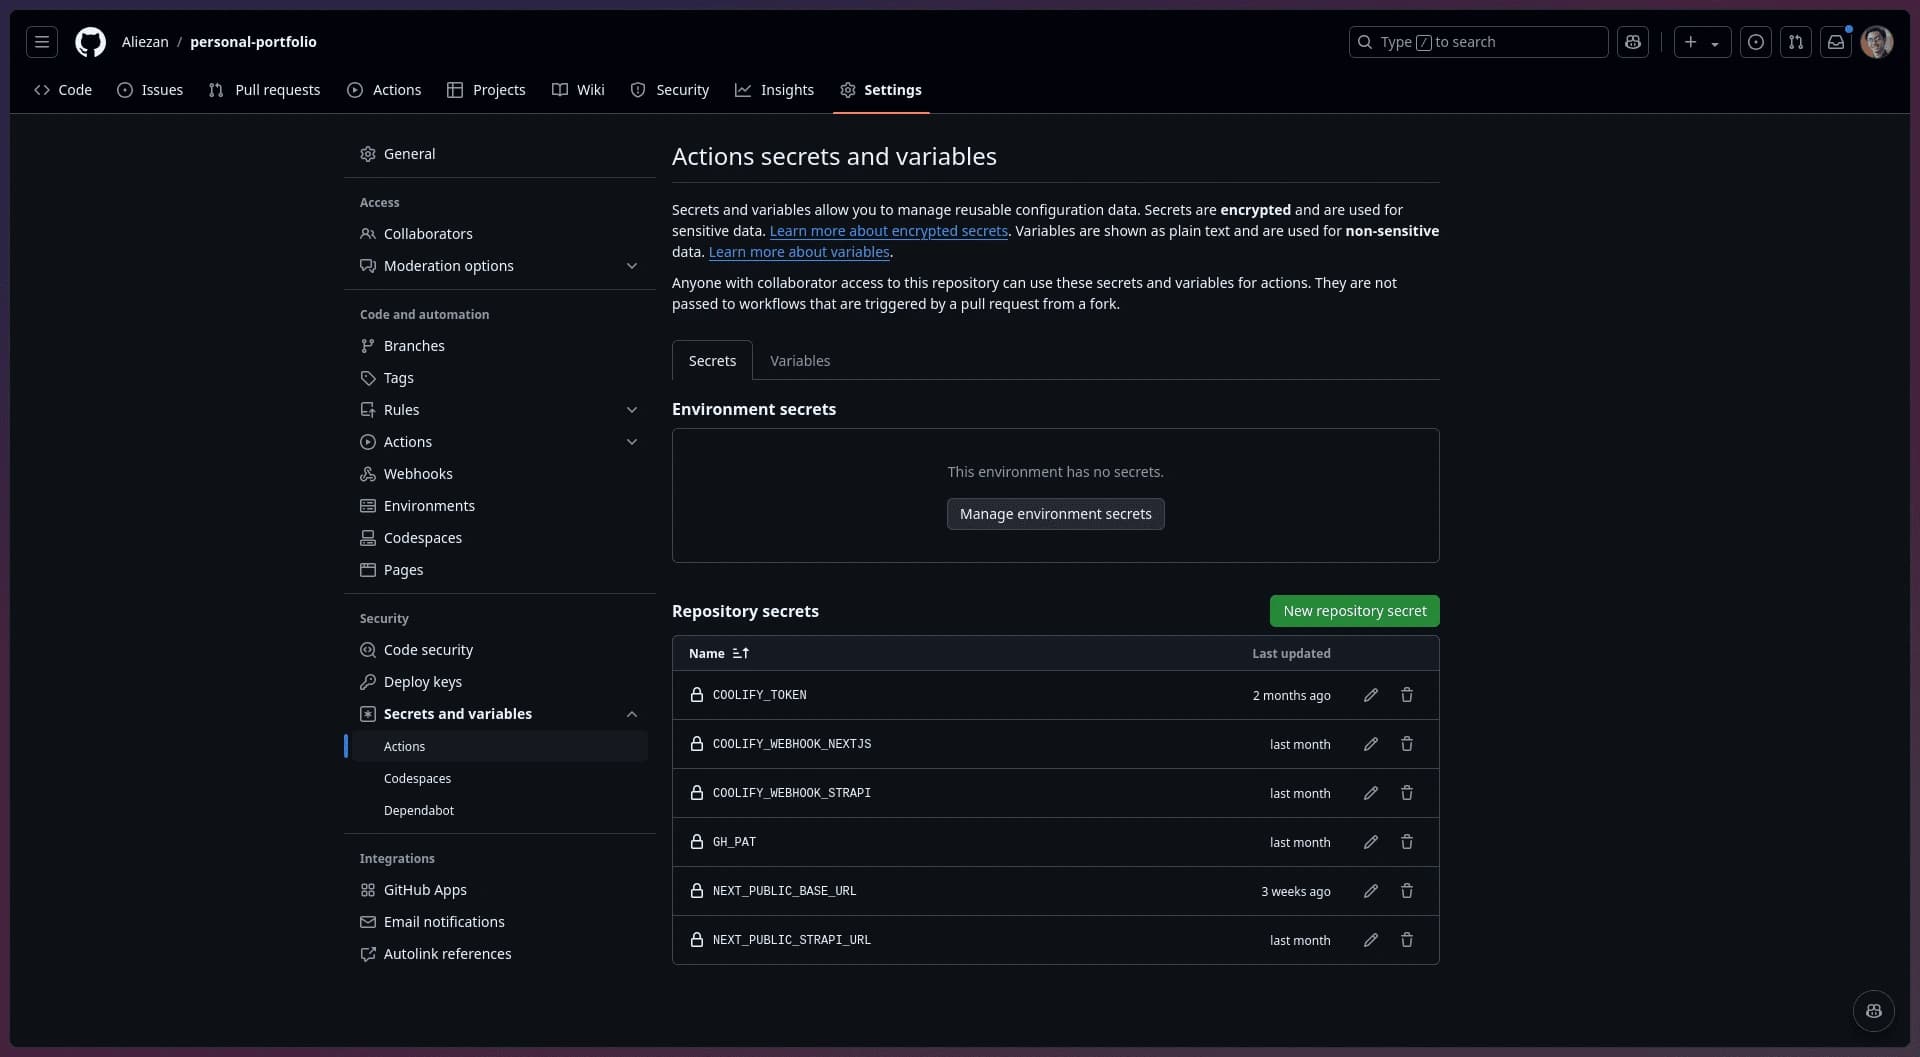This screenshot has height=1057, width=1920.
Task: Delete the GH_PAT secret
Action: pos(1407,842)
